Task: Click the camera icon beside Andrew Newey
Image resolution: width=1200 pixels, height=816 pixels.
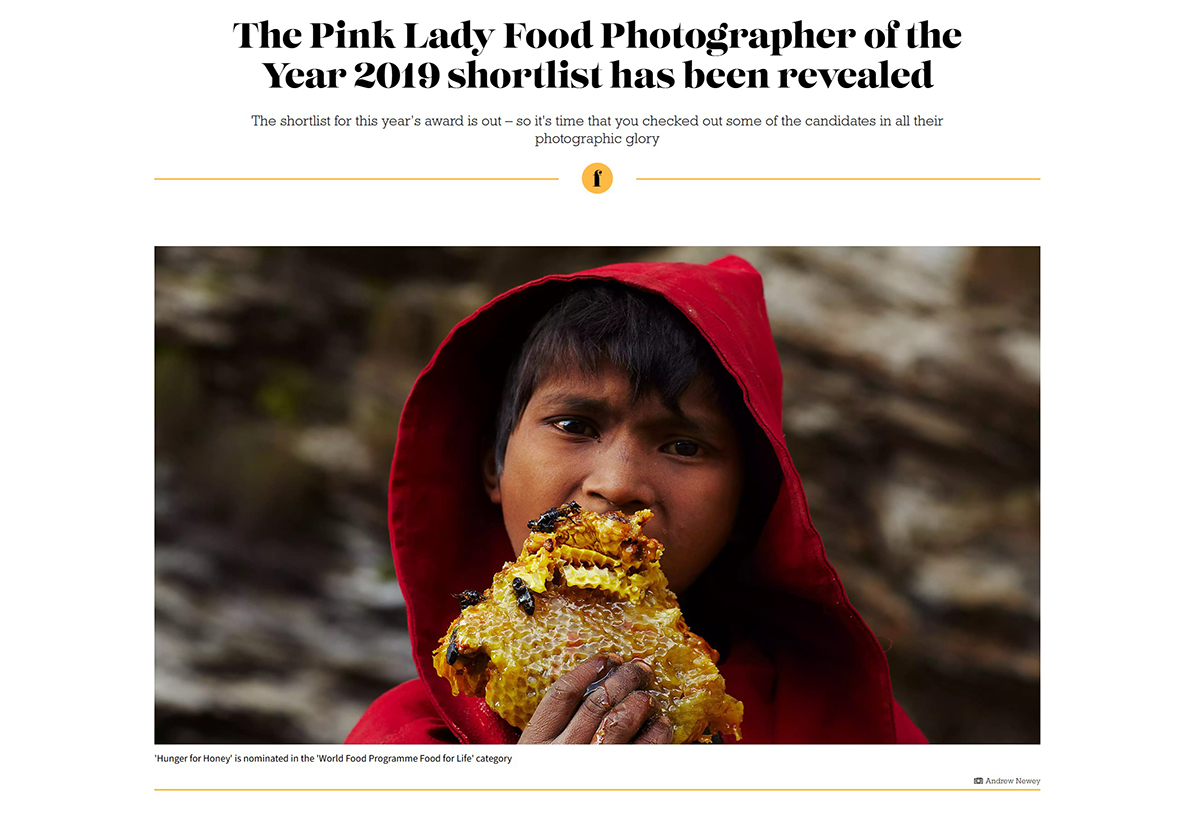Action: pos(978,781)
